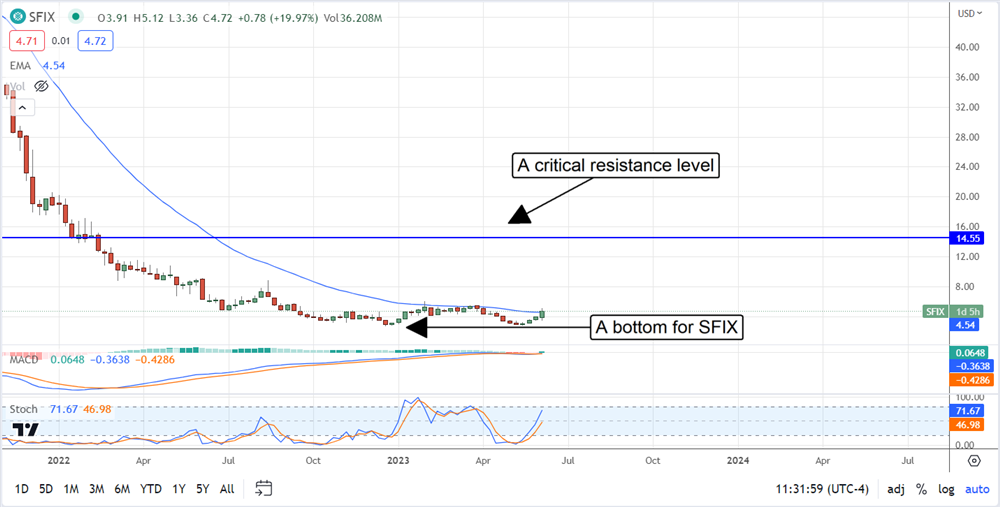
Task: Toggle the adj adjustment option
Action: (x=895, y=489)
